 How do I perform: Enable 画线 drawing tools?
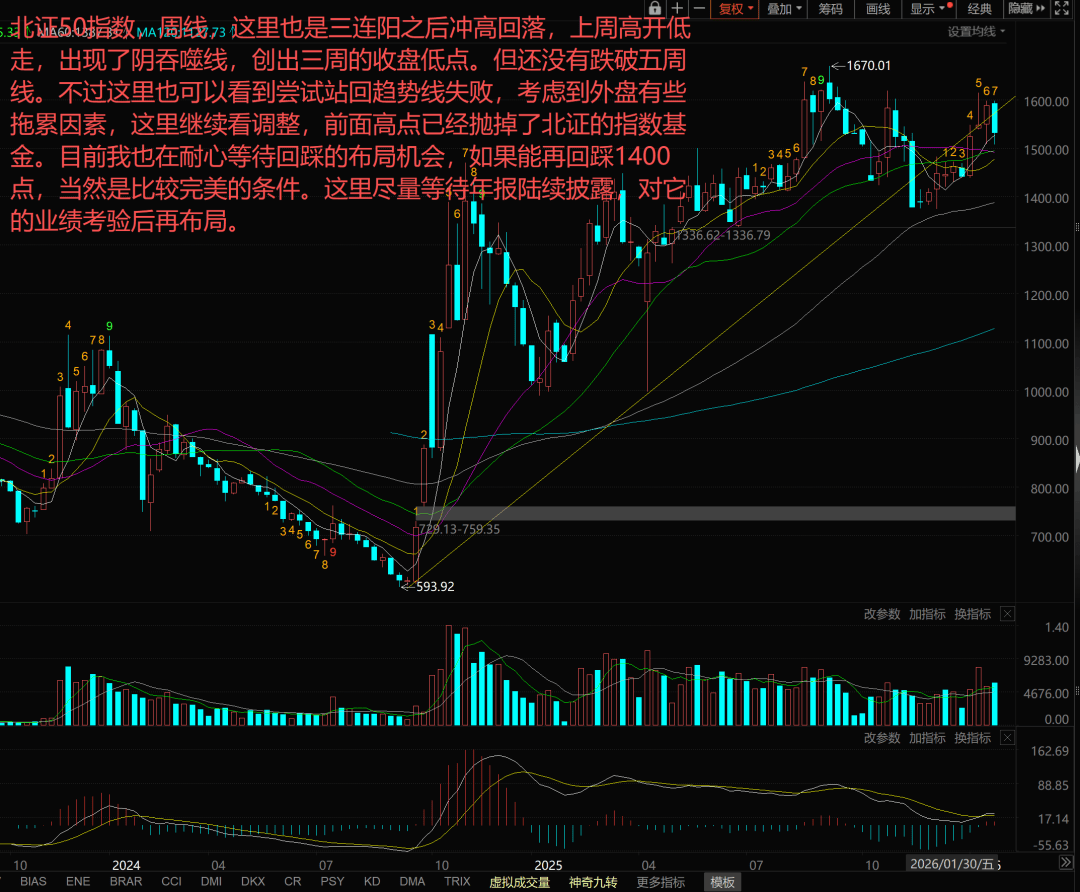click(x=877, y=9)
